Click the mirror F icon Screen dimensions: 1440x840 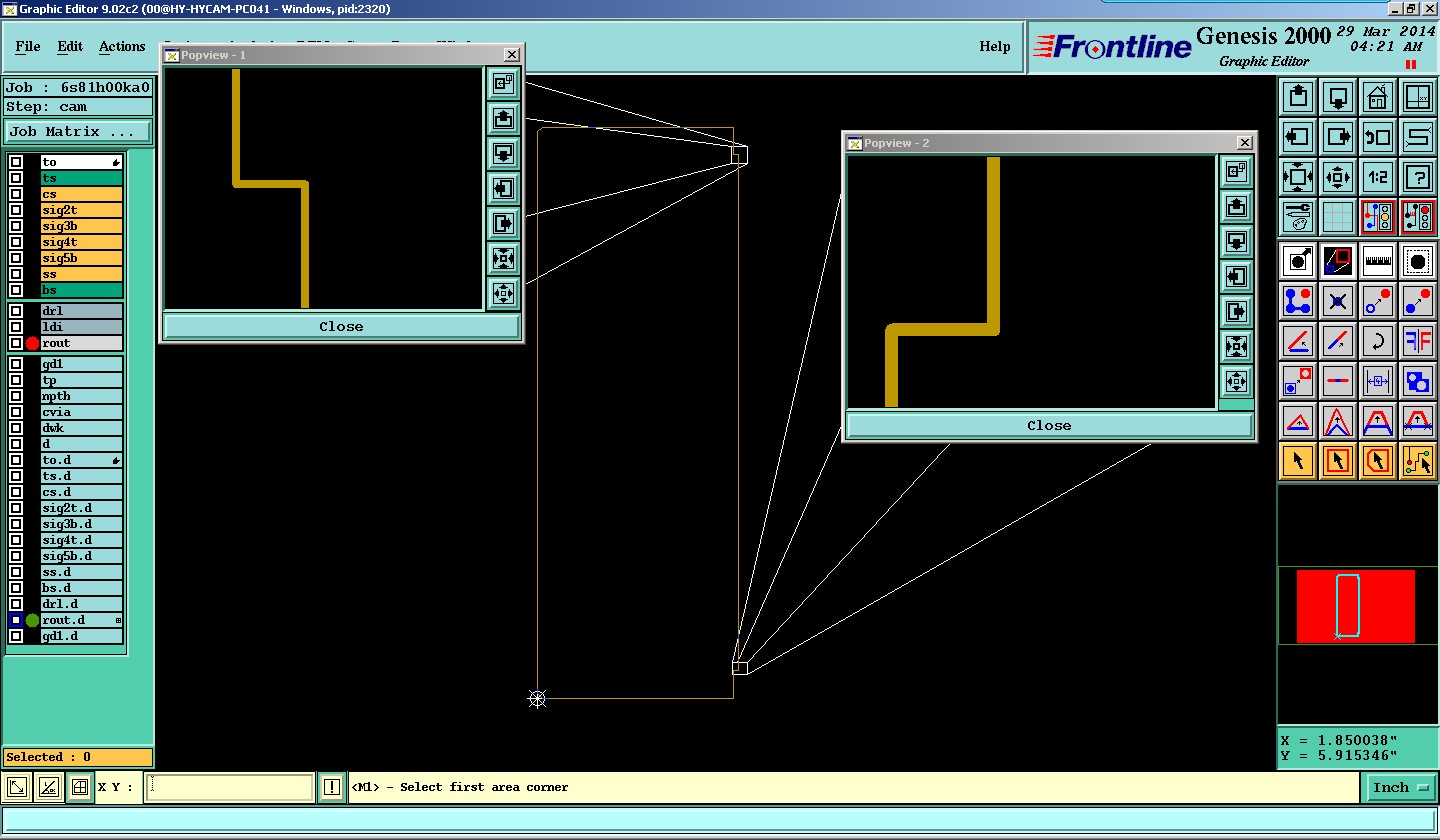coord(1418,341)
